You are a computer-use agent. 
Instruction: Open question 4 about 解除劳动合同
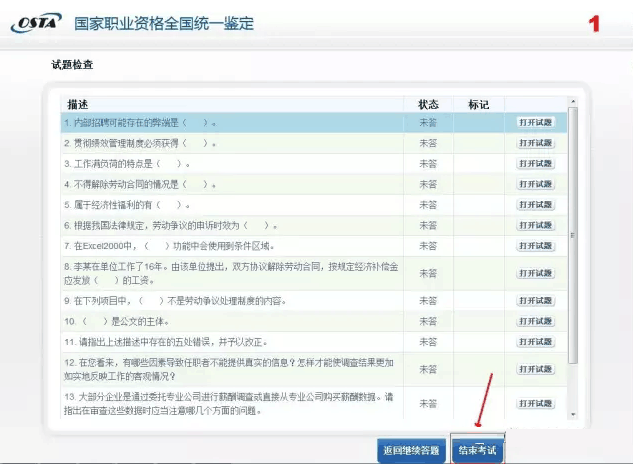535,184
